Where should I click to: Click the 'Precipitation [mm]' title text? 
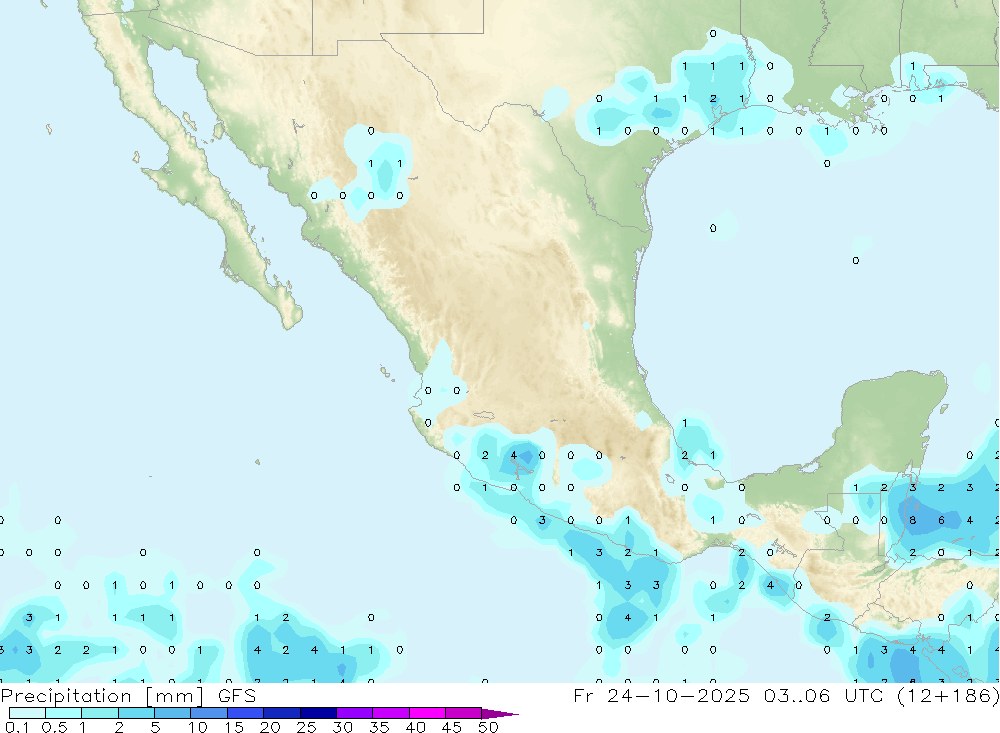(x=102, y=695)
